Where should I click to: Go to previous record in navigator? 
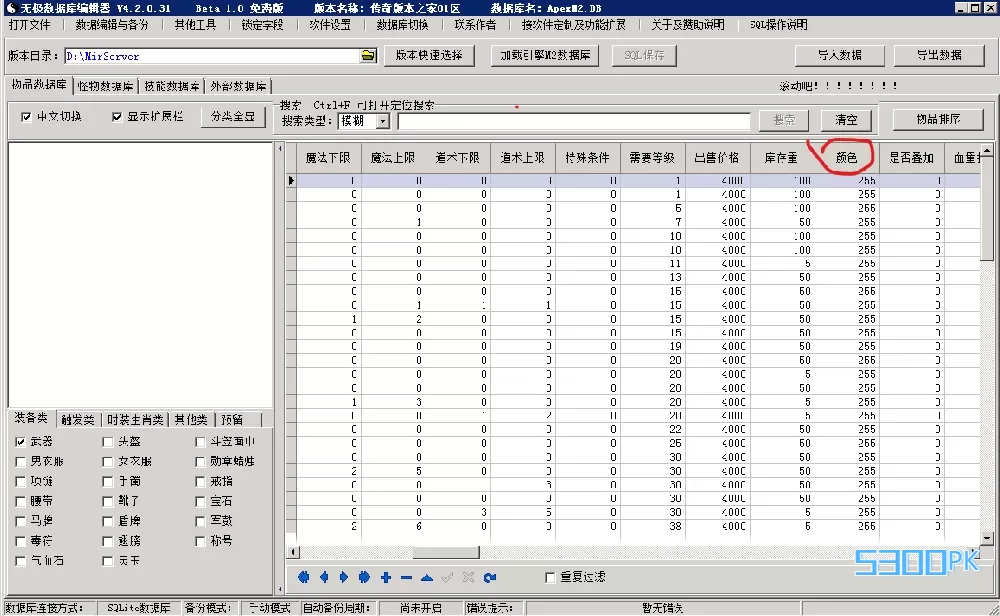point(324,577)
